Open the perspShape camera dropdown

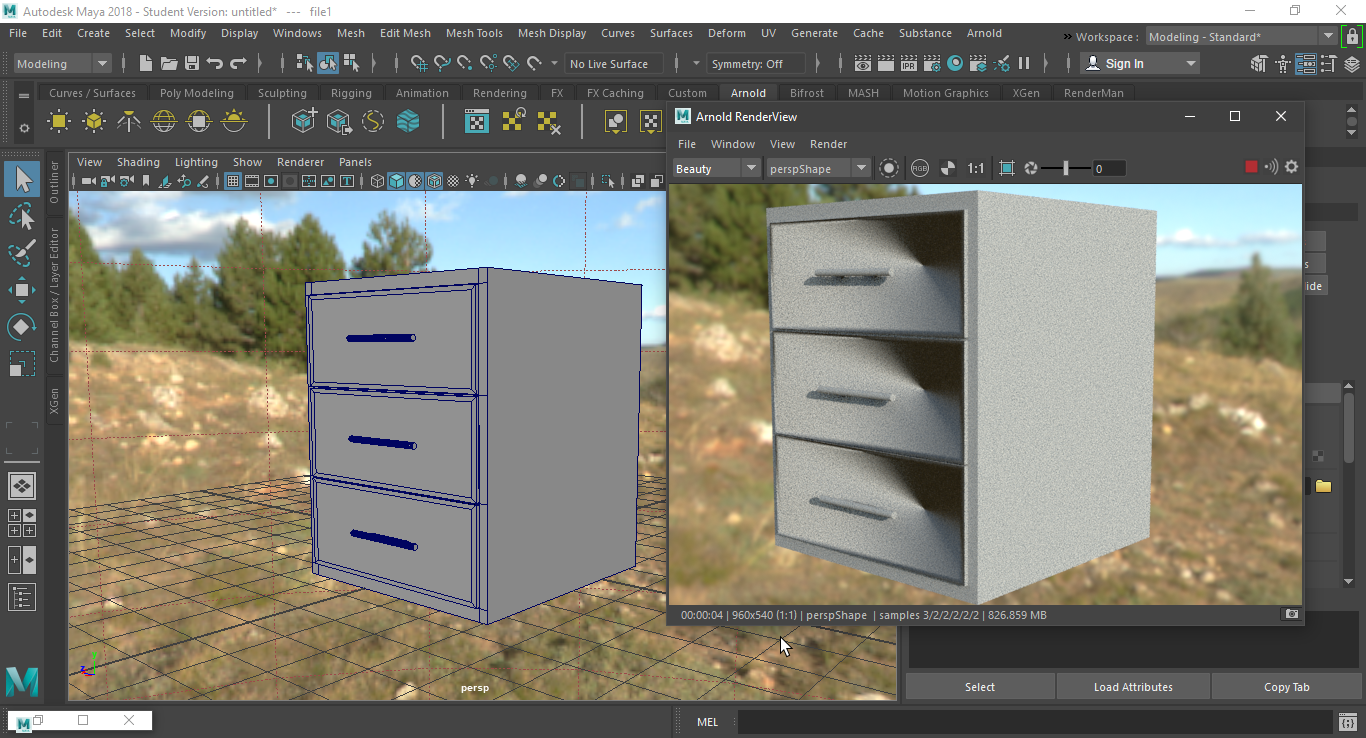818,168
